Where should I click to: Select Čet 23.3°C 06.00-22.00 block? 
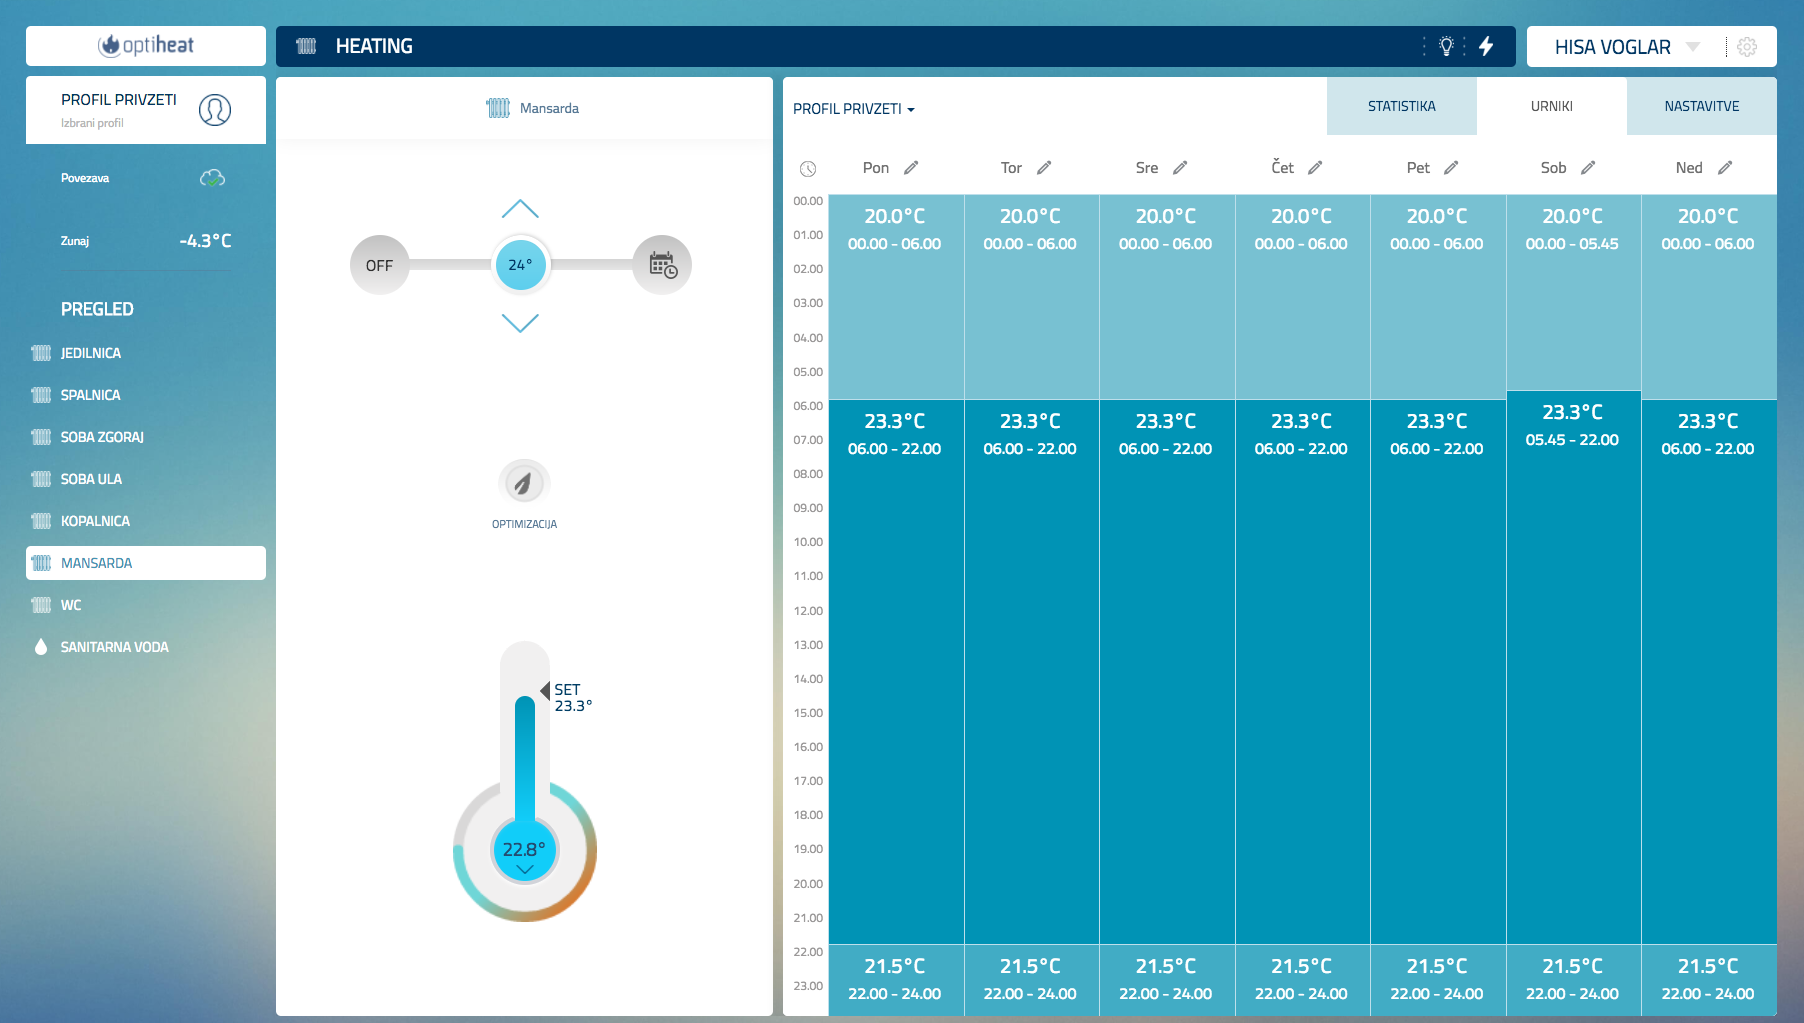[1302, 672]
